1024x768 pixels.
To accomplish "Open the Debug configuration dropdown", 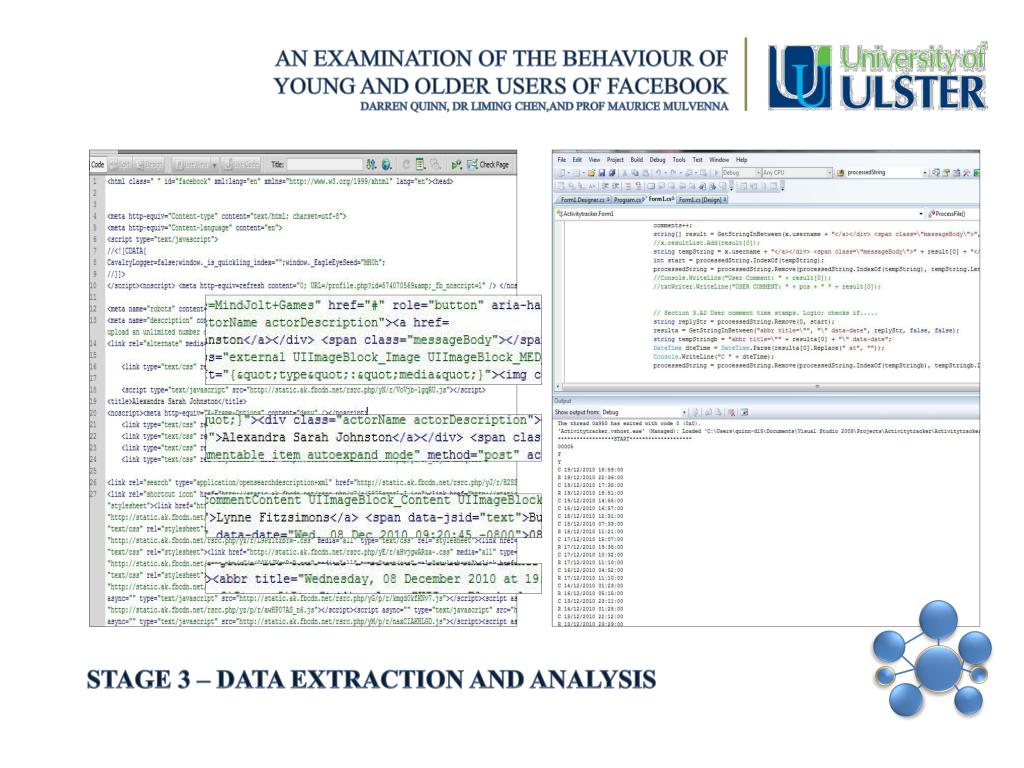I will (742, 173).
